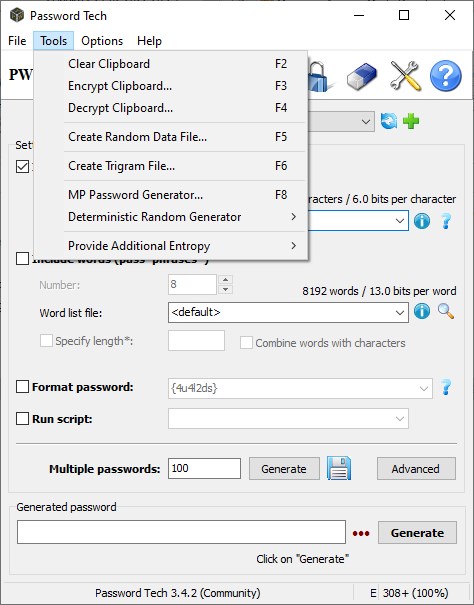Click status bar E indicator
The width and height of the screenshot is (474, 605).
coord(373,593)
